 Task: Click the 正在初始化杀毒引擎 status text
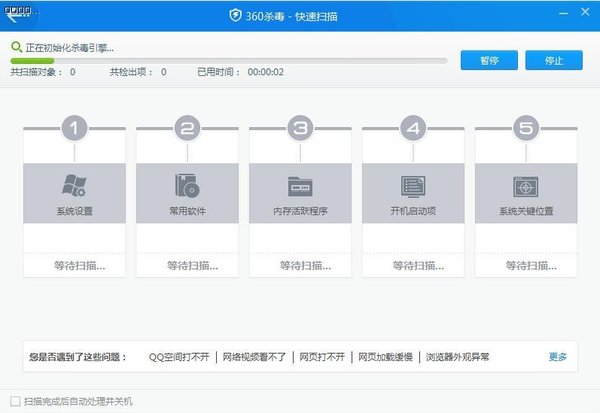point(70,48)
